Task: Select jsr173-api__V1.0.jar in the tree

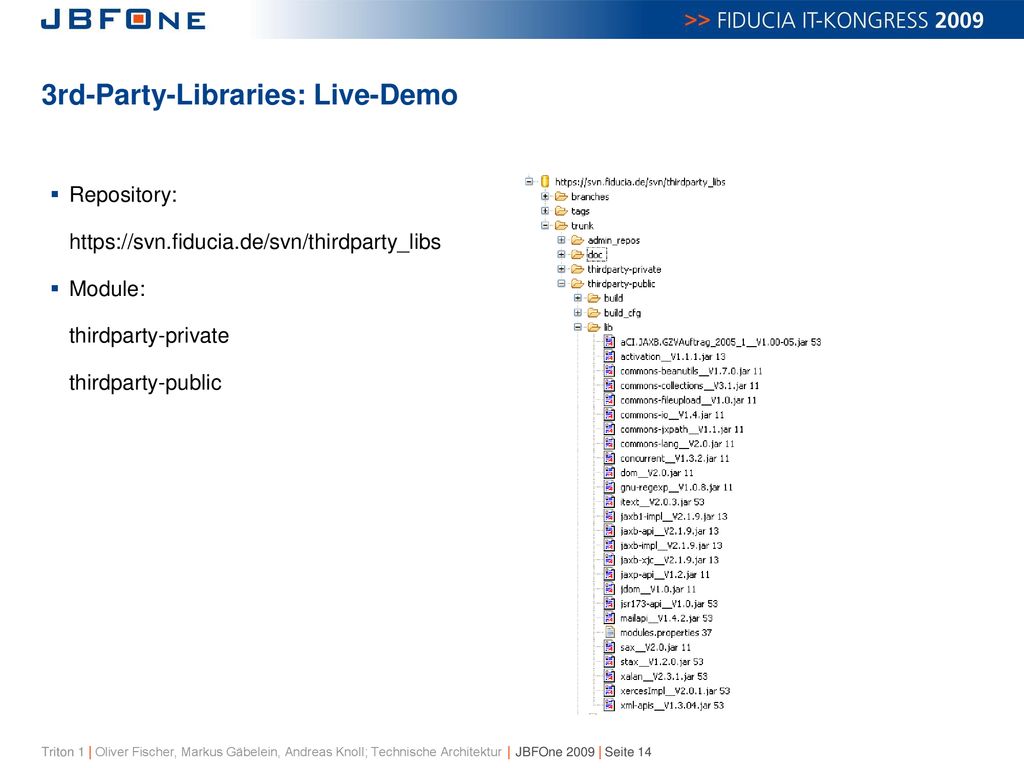Action: click(x=669, y=603)
